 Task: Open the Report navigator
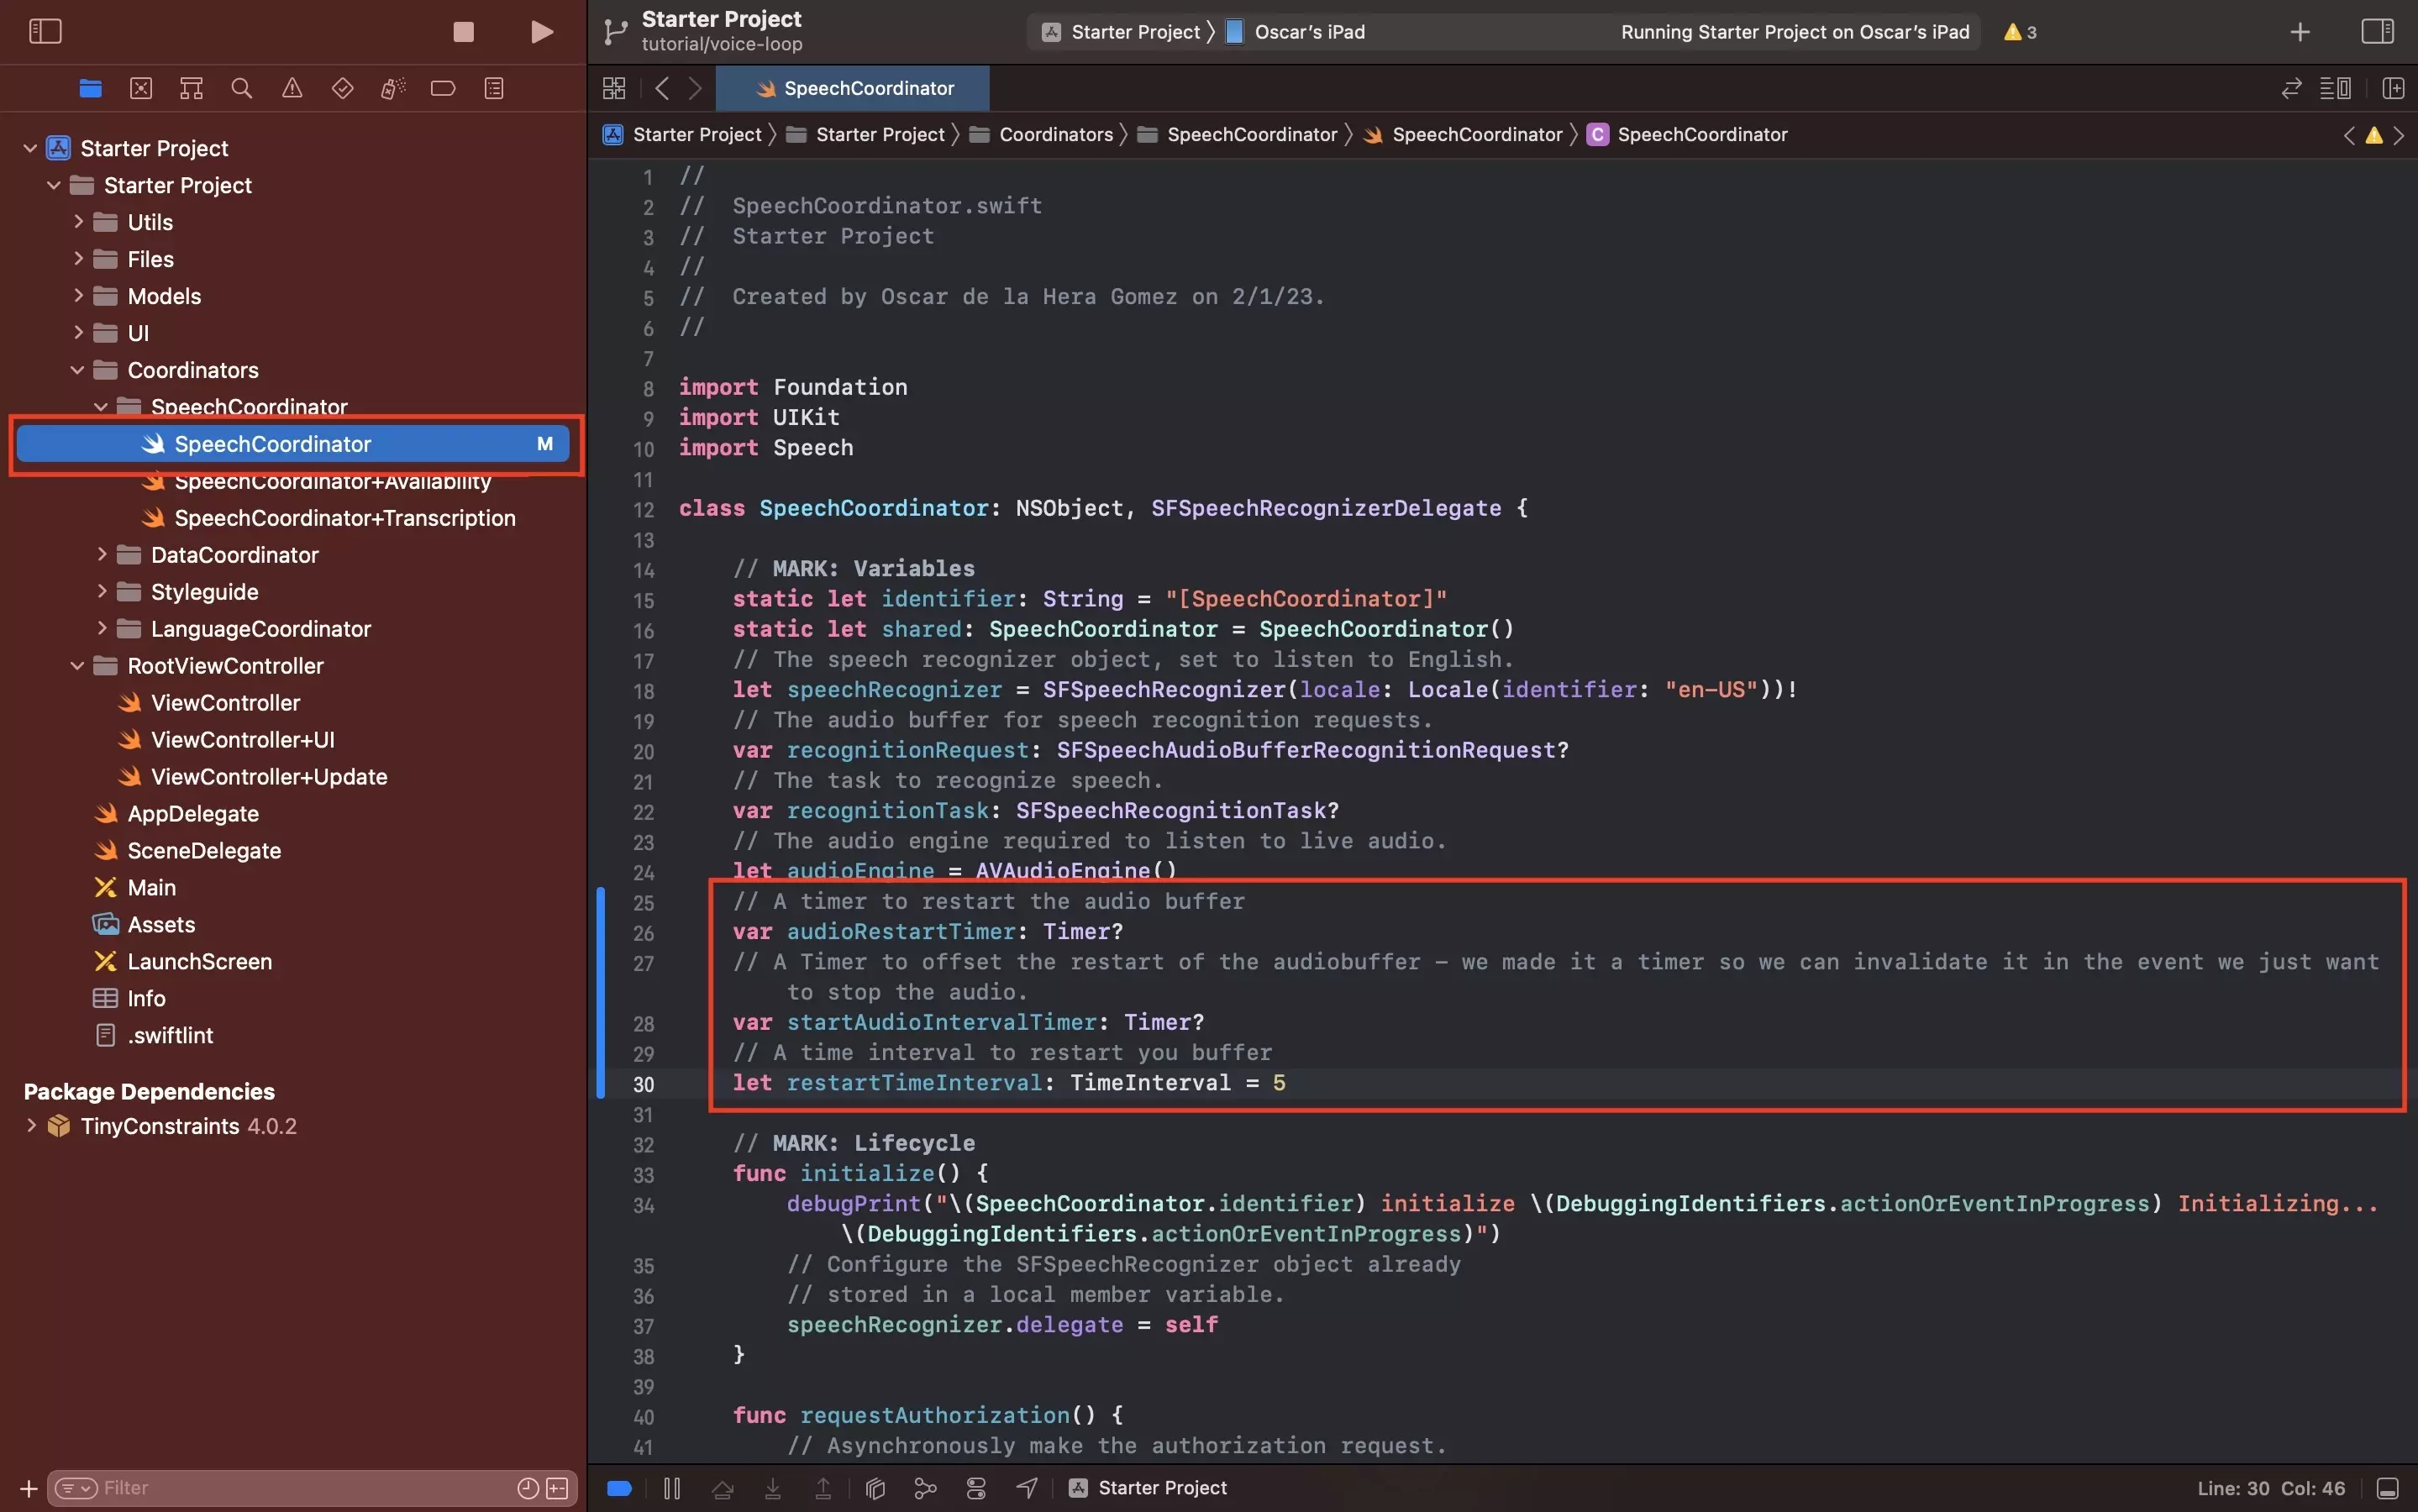point(494,88)
